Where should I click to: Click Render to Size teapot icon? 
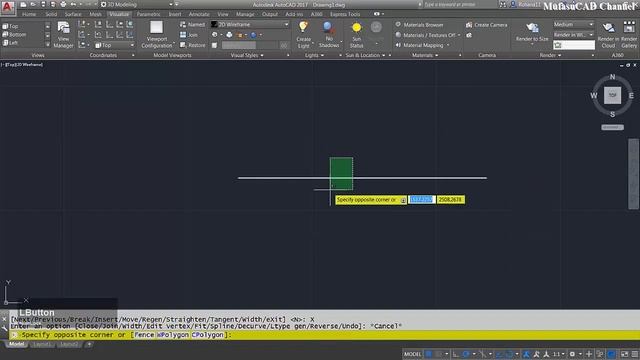(x=532, y=28)
